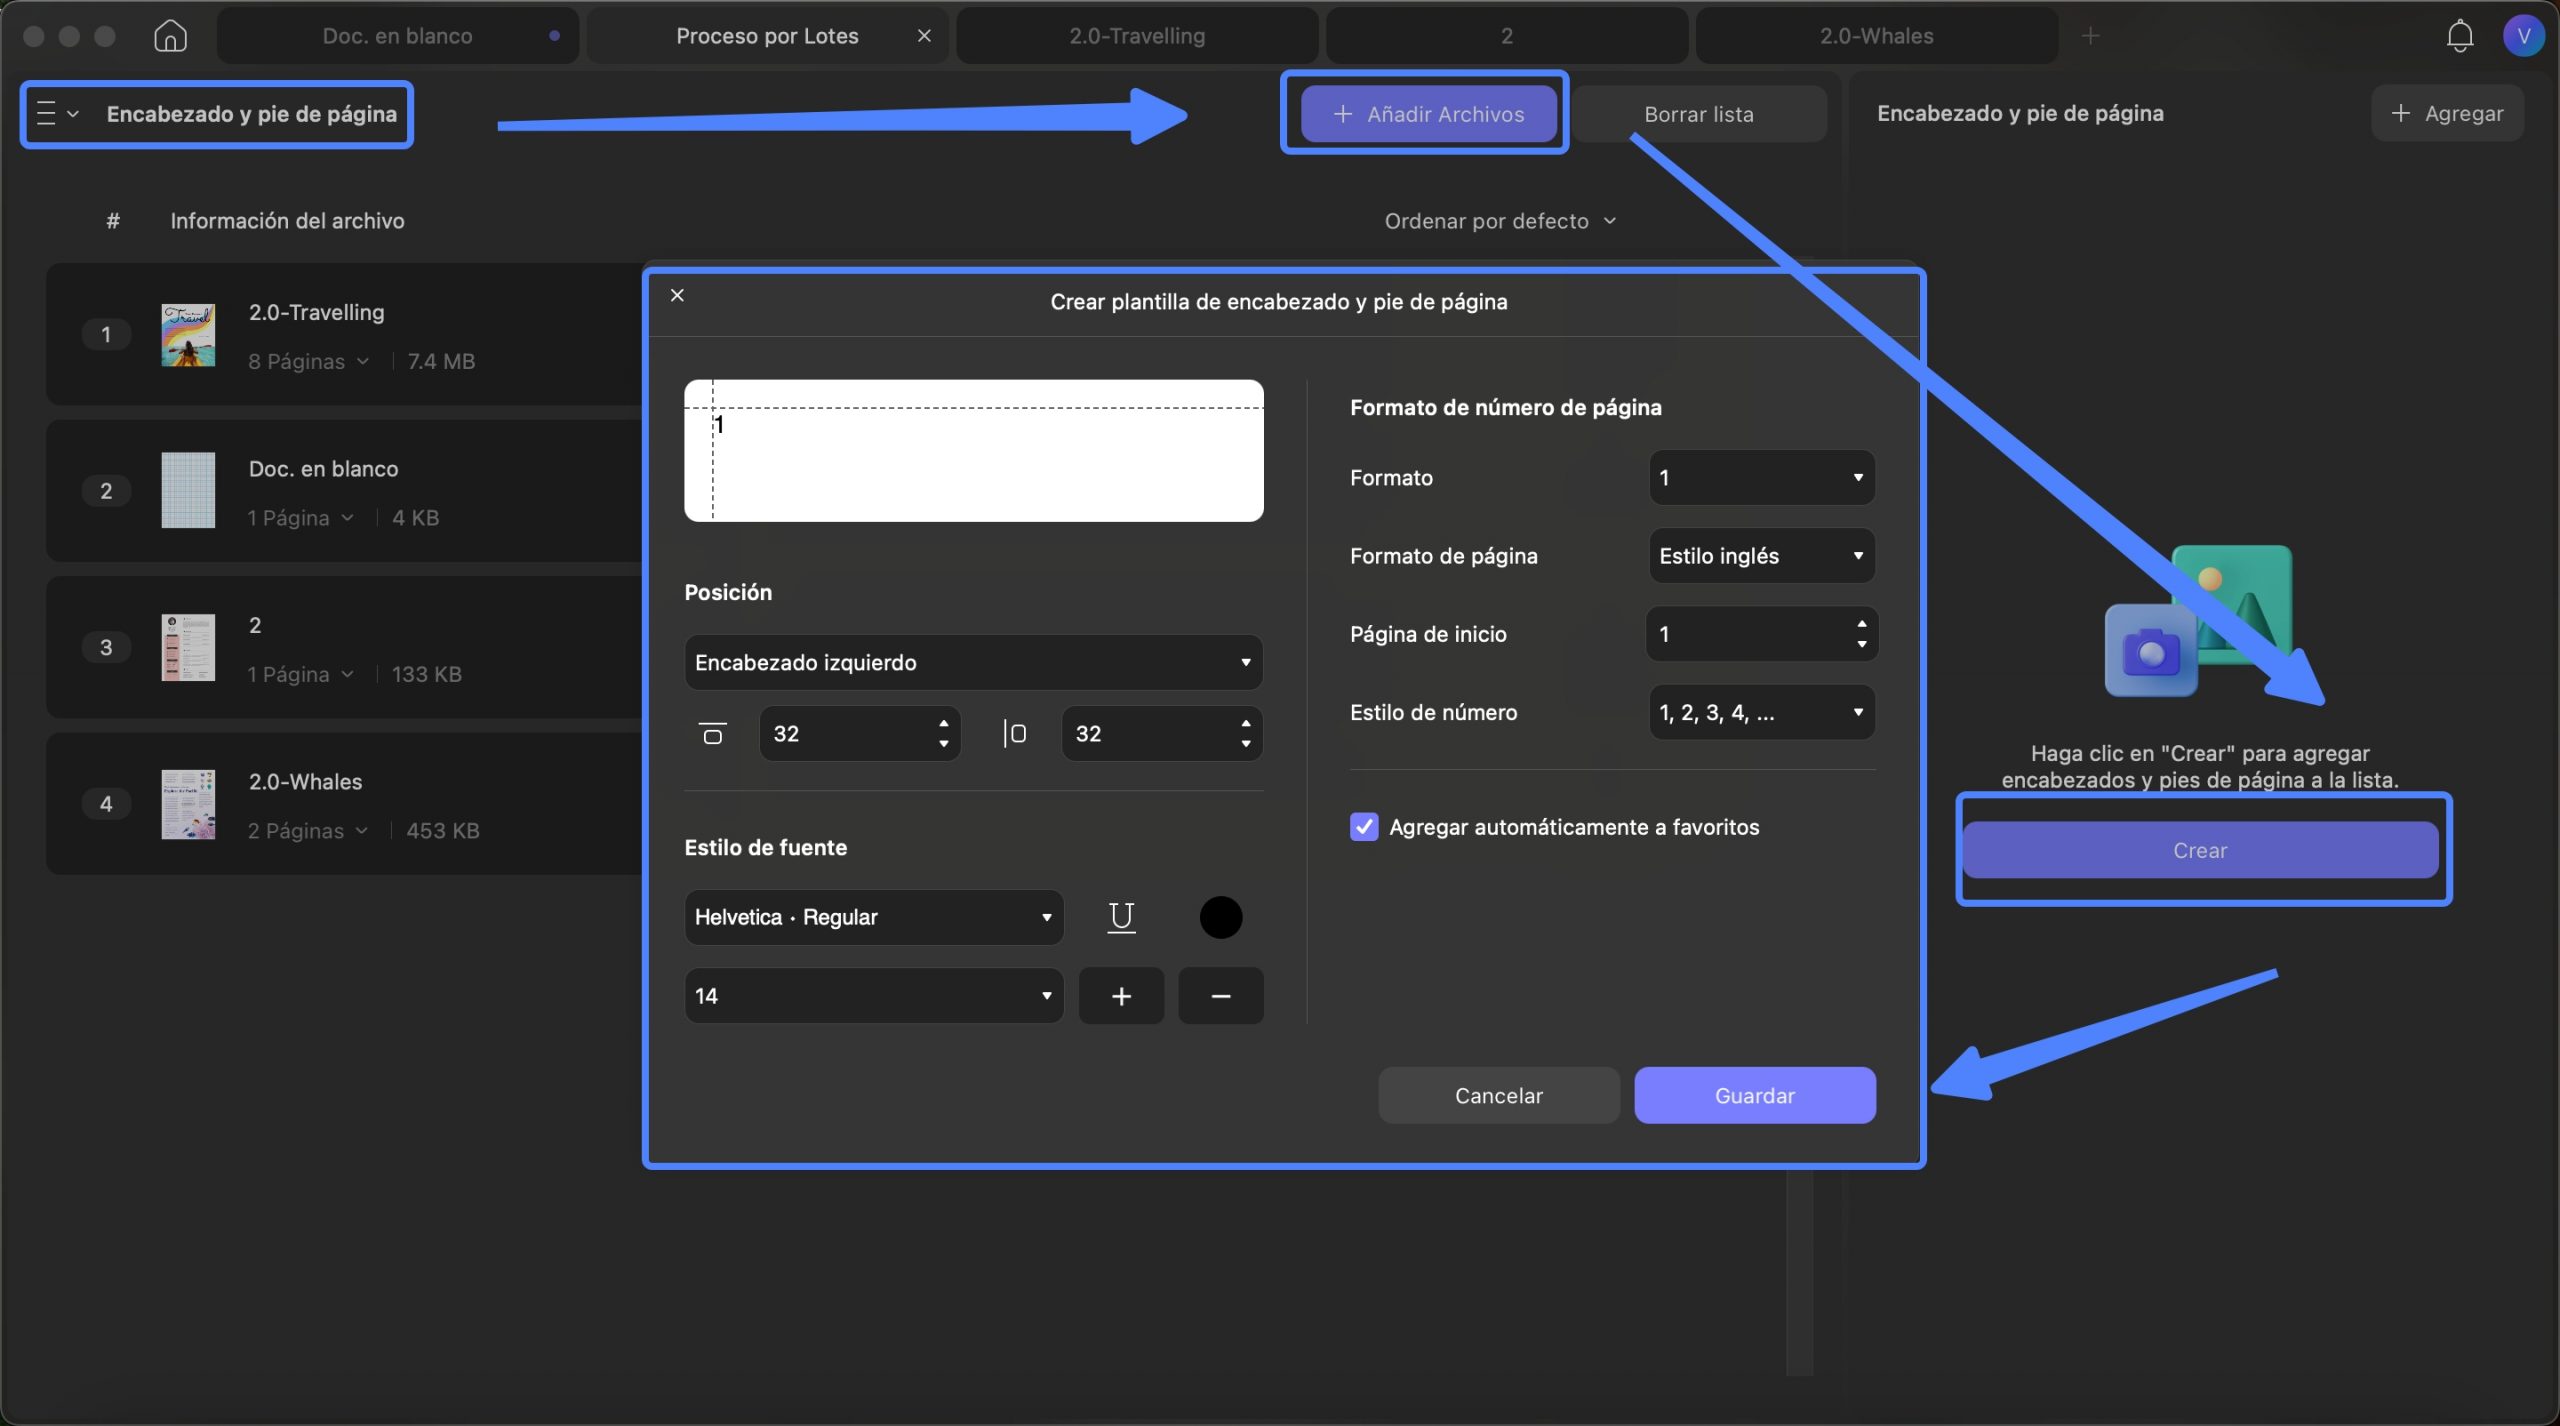This screenshot has height=1426, width=2560.
Task: Open Formato de página Estilo inglés dropdown
Action: (x=1761, y=556)
